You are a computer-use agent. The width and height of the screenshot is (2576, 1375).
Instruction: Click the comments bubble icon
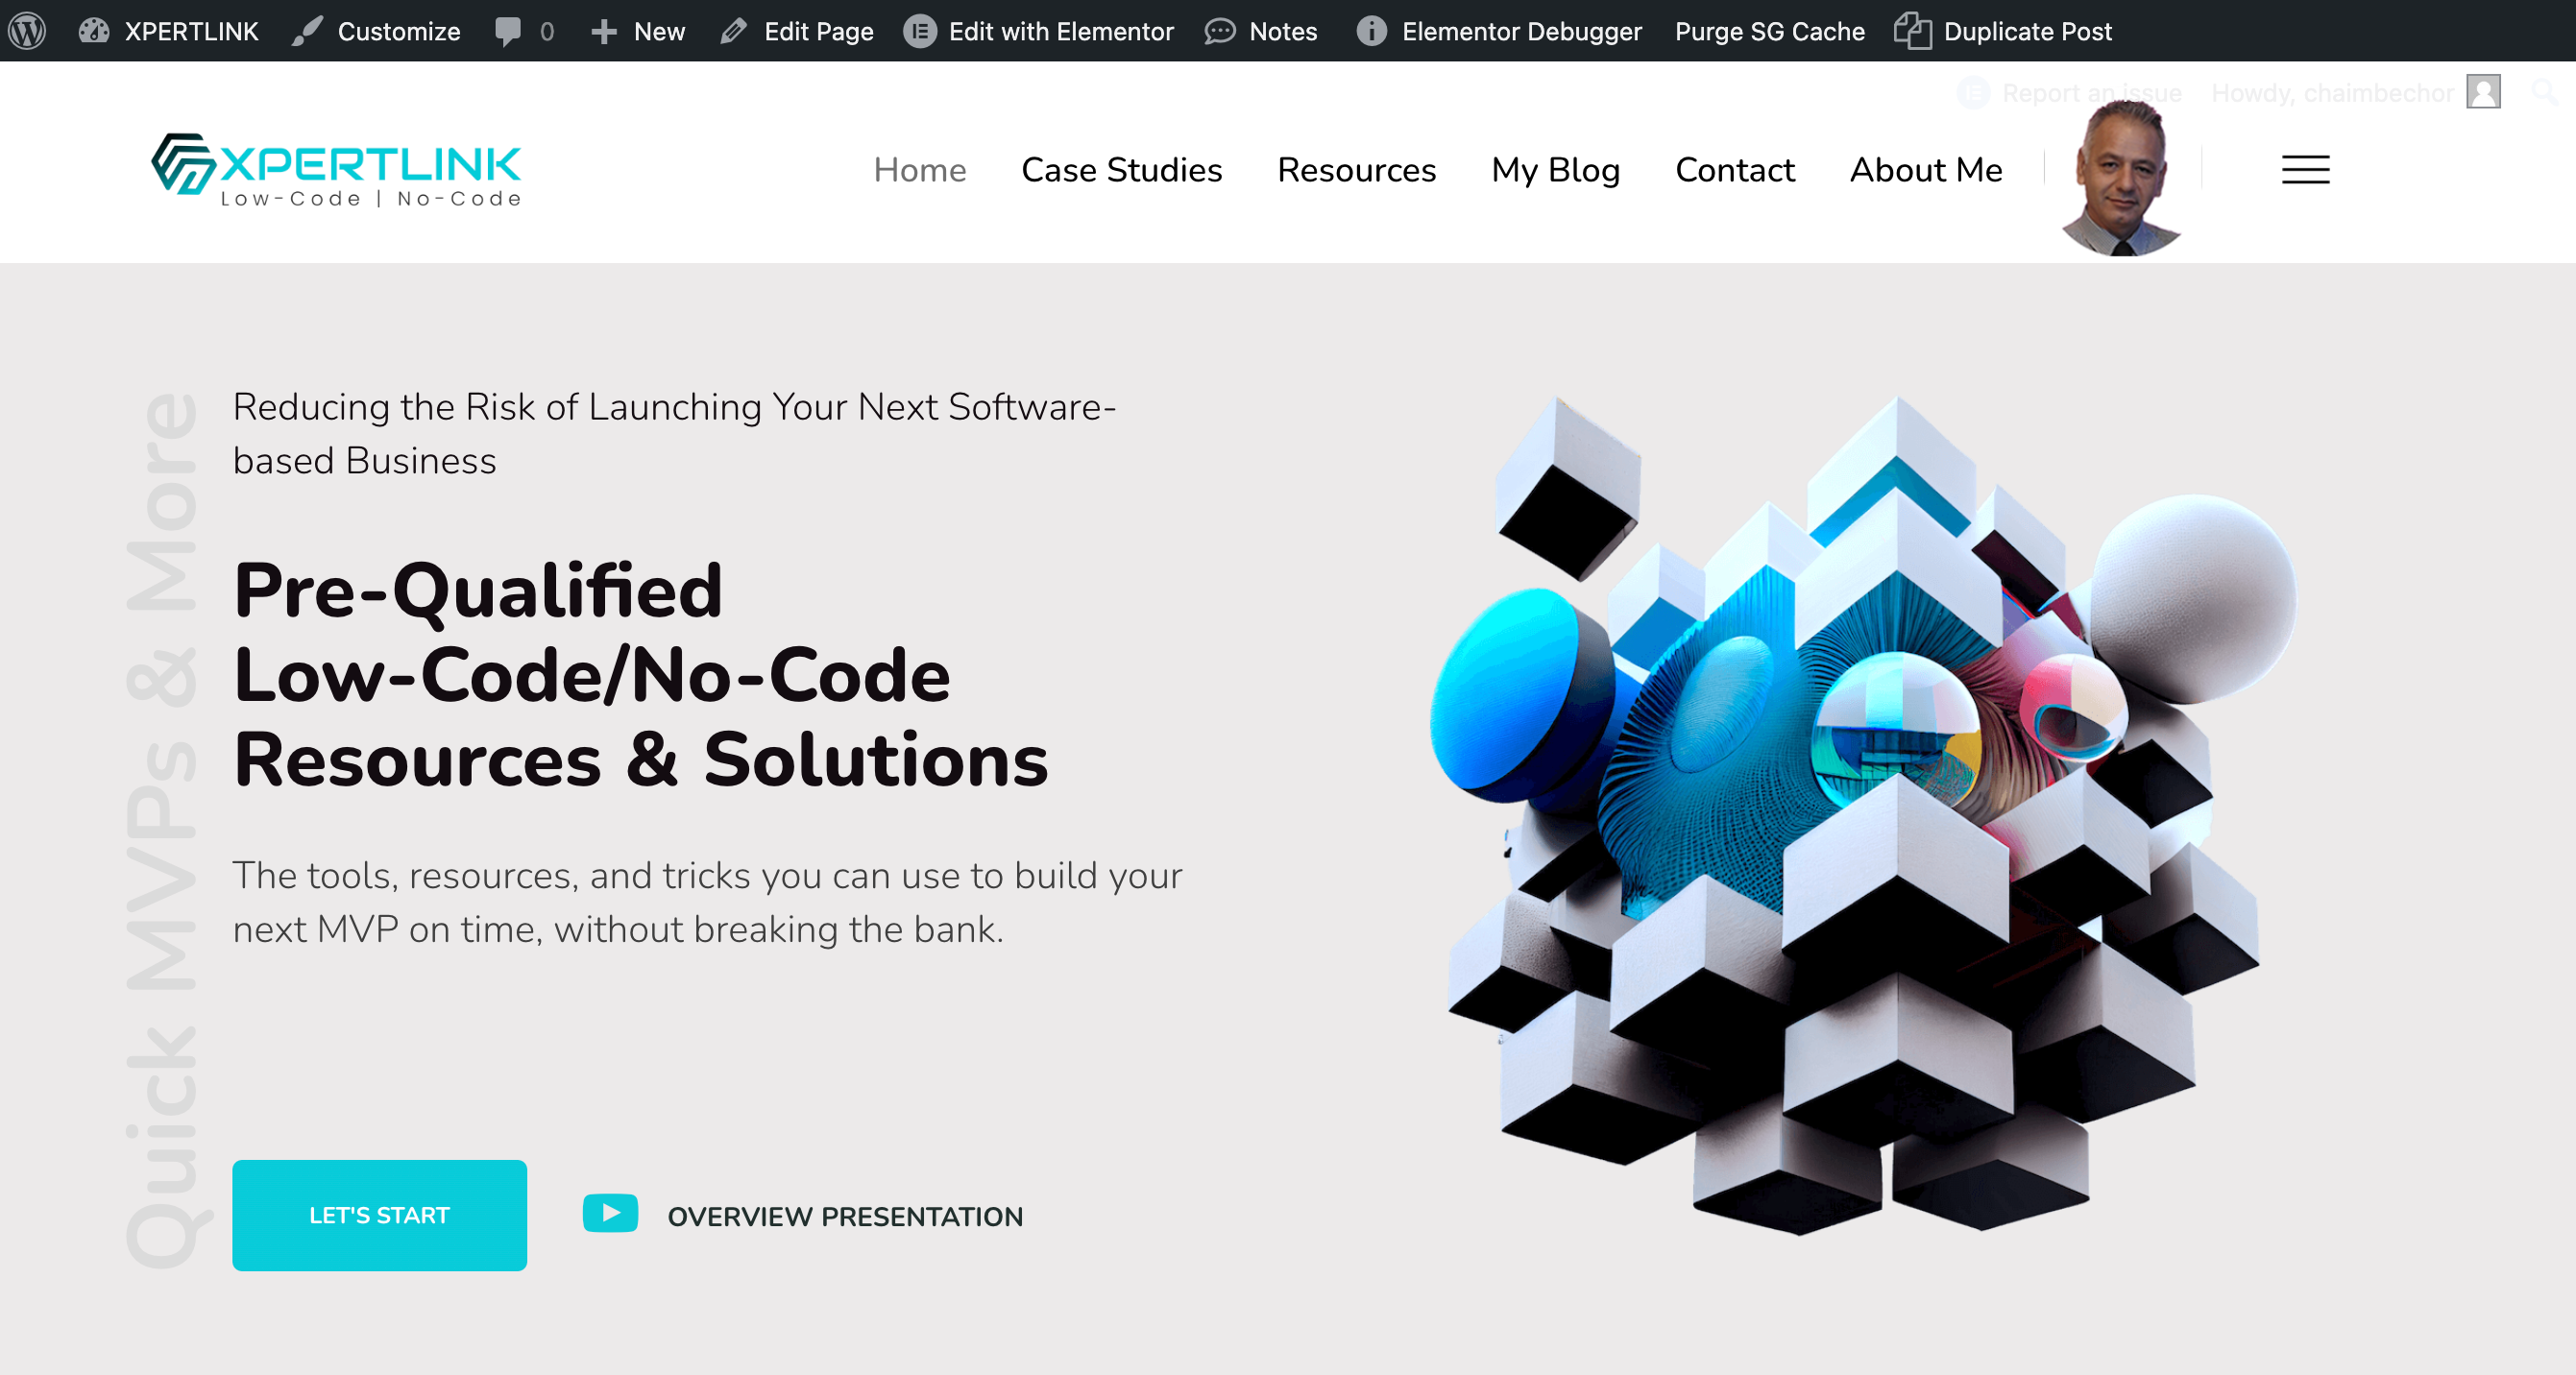508,31
